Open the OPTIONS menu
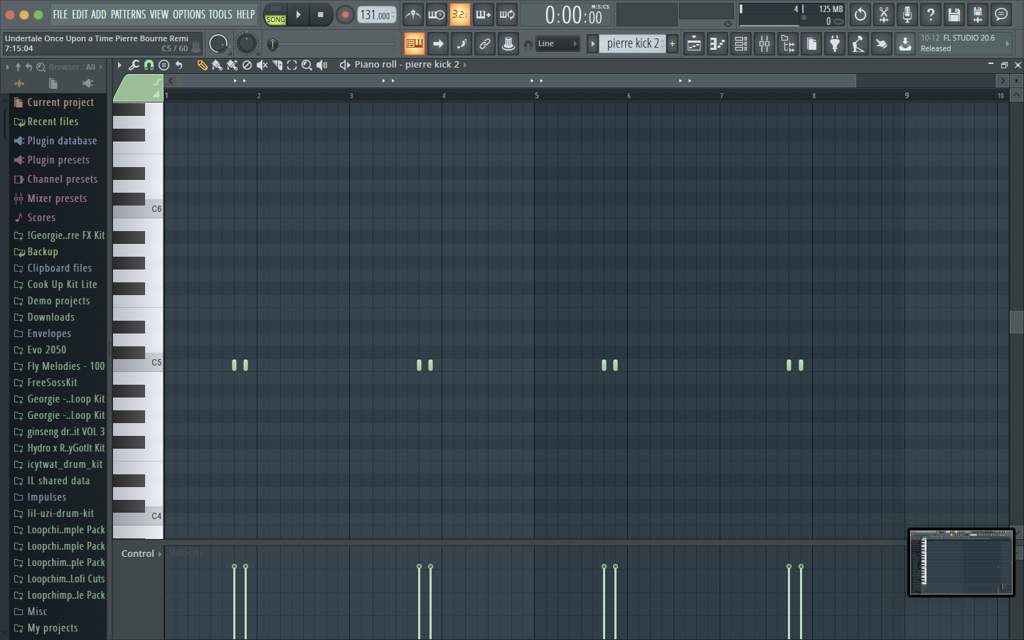Viewport: 1024px width, 640px height. click(x=189, y=14)
